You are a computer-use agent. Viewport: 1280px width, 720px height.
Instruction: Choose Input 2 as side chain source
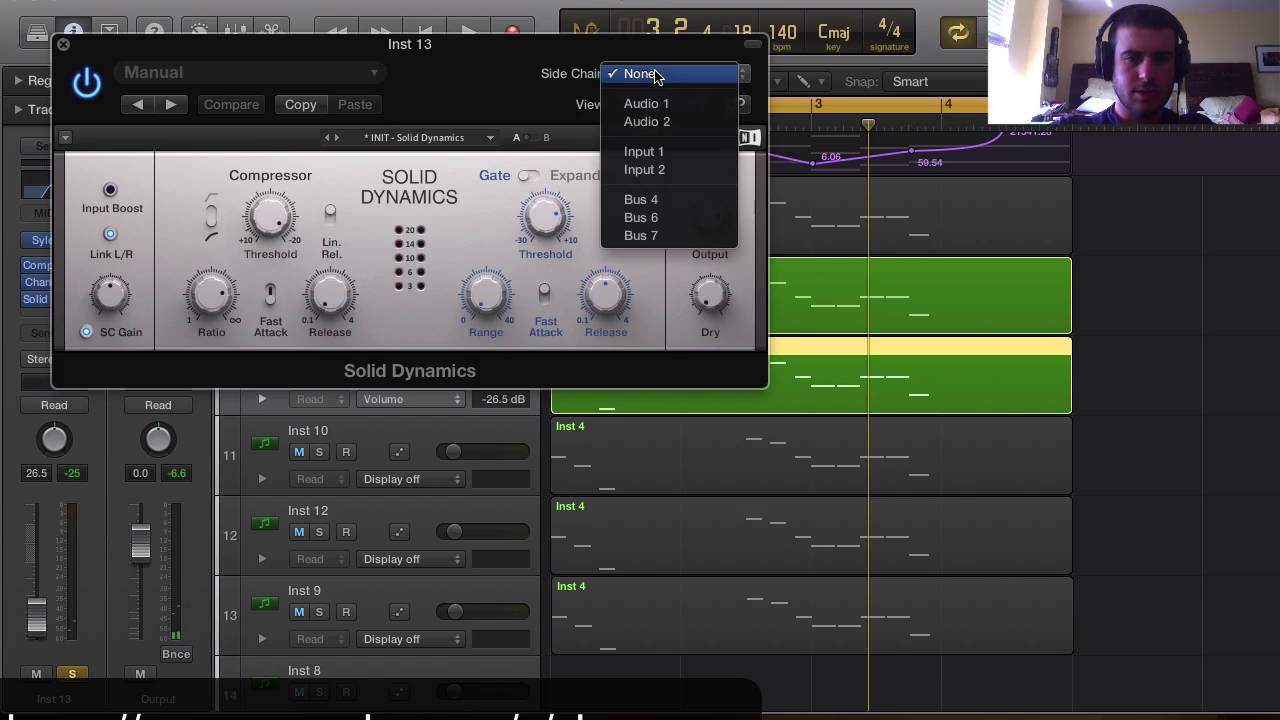(x=669, y=169)
